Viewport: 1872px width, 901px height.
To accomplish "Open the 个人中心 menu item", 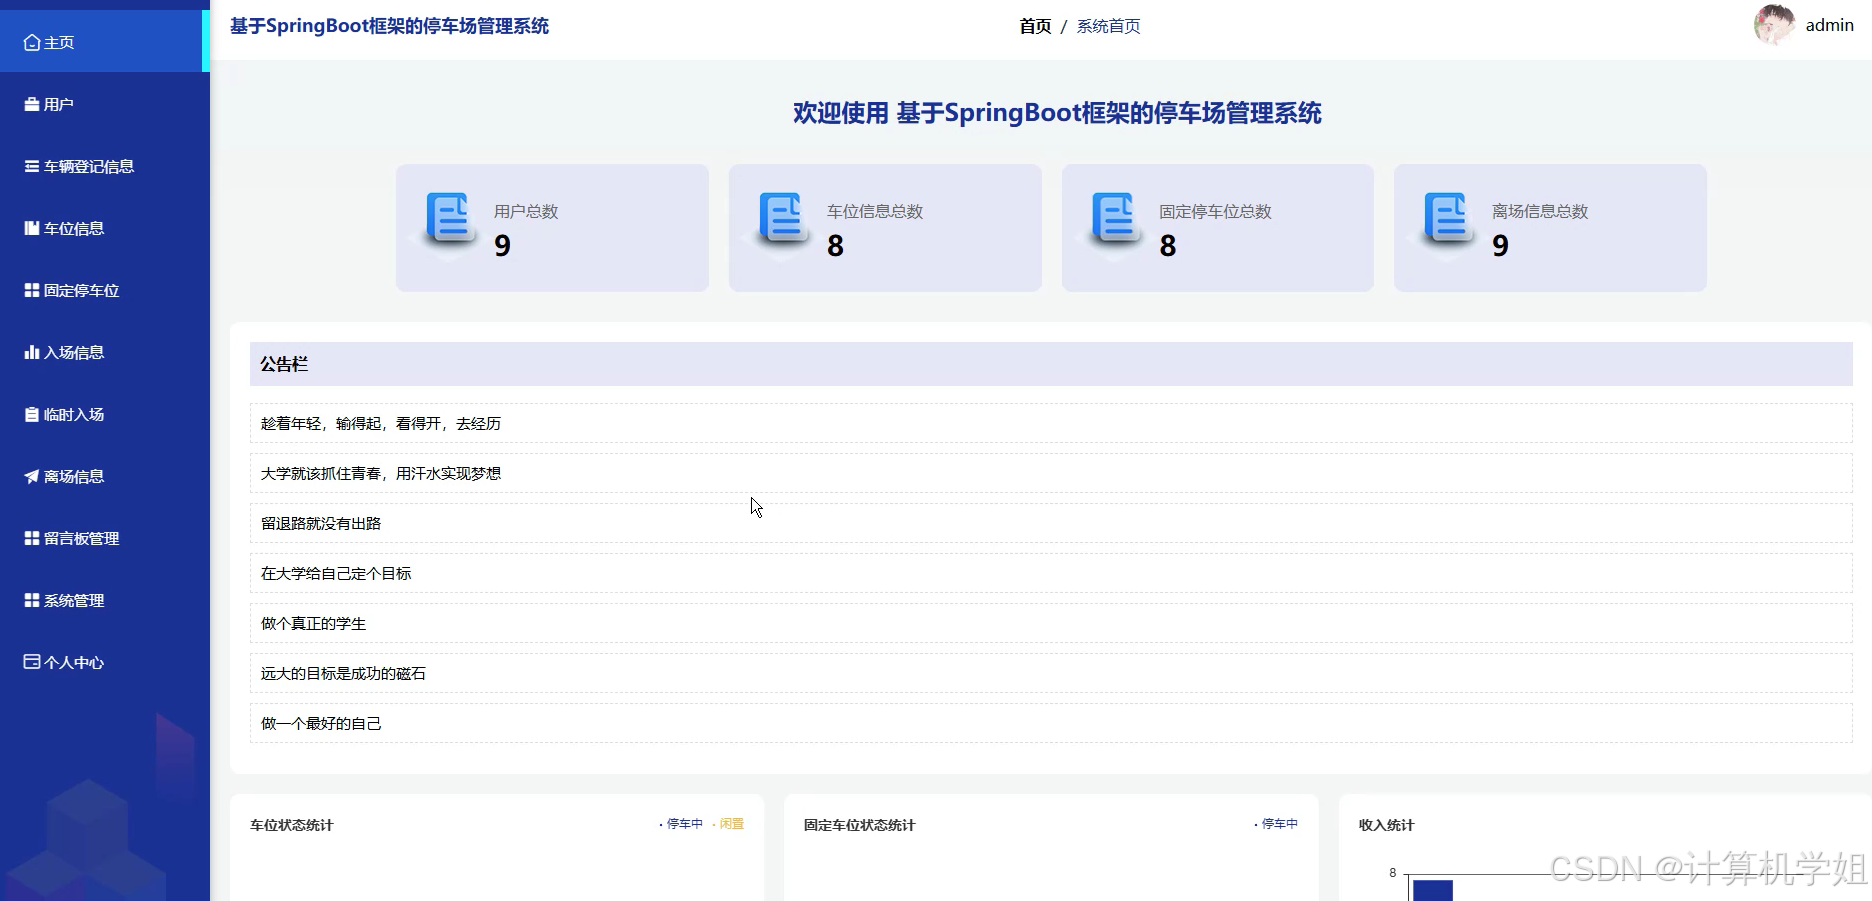I will pyautogui.click(x=105, y=662).
